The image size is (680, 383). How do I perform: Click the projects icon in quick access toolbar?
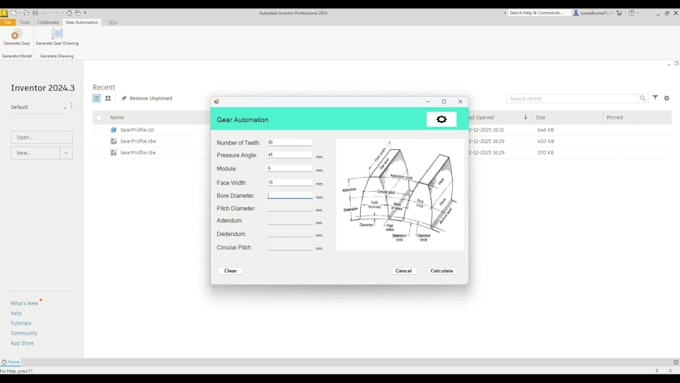tap(78, 13)
